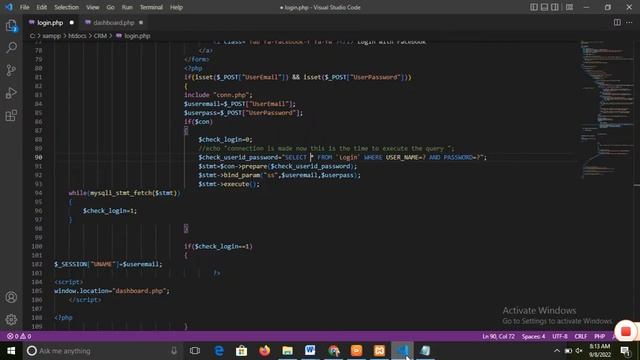The height and width of the screenshot is (360, 640).
Task: Click the Cortana microphone icon
Action: point(174,351)
